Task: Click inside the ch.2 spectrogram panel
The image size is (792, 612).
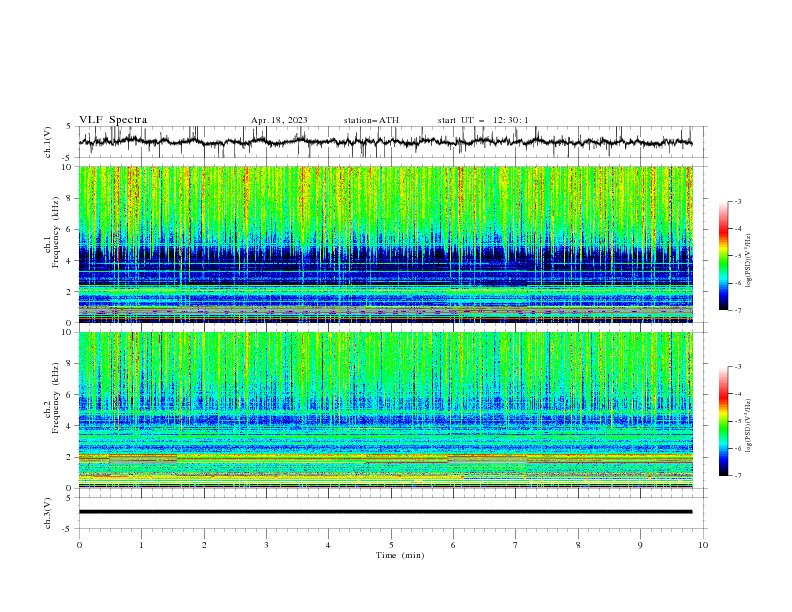Action: click(x=385, y=410)
